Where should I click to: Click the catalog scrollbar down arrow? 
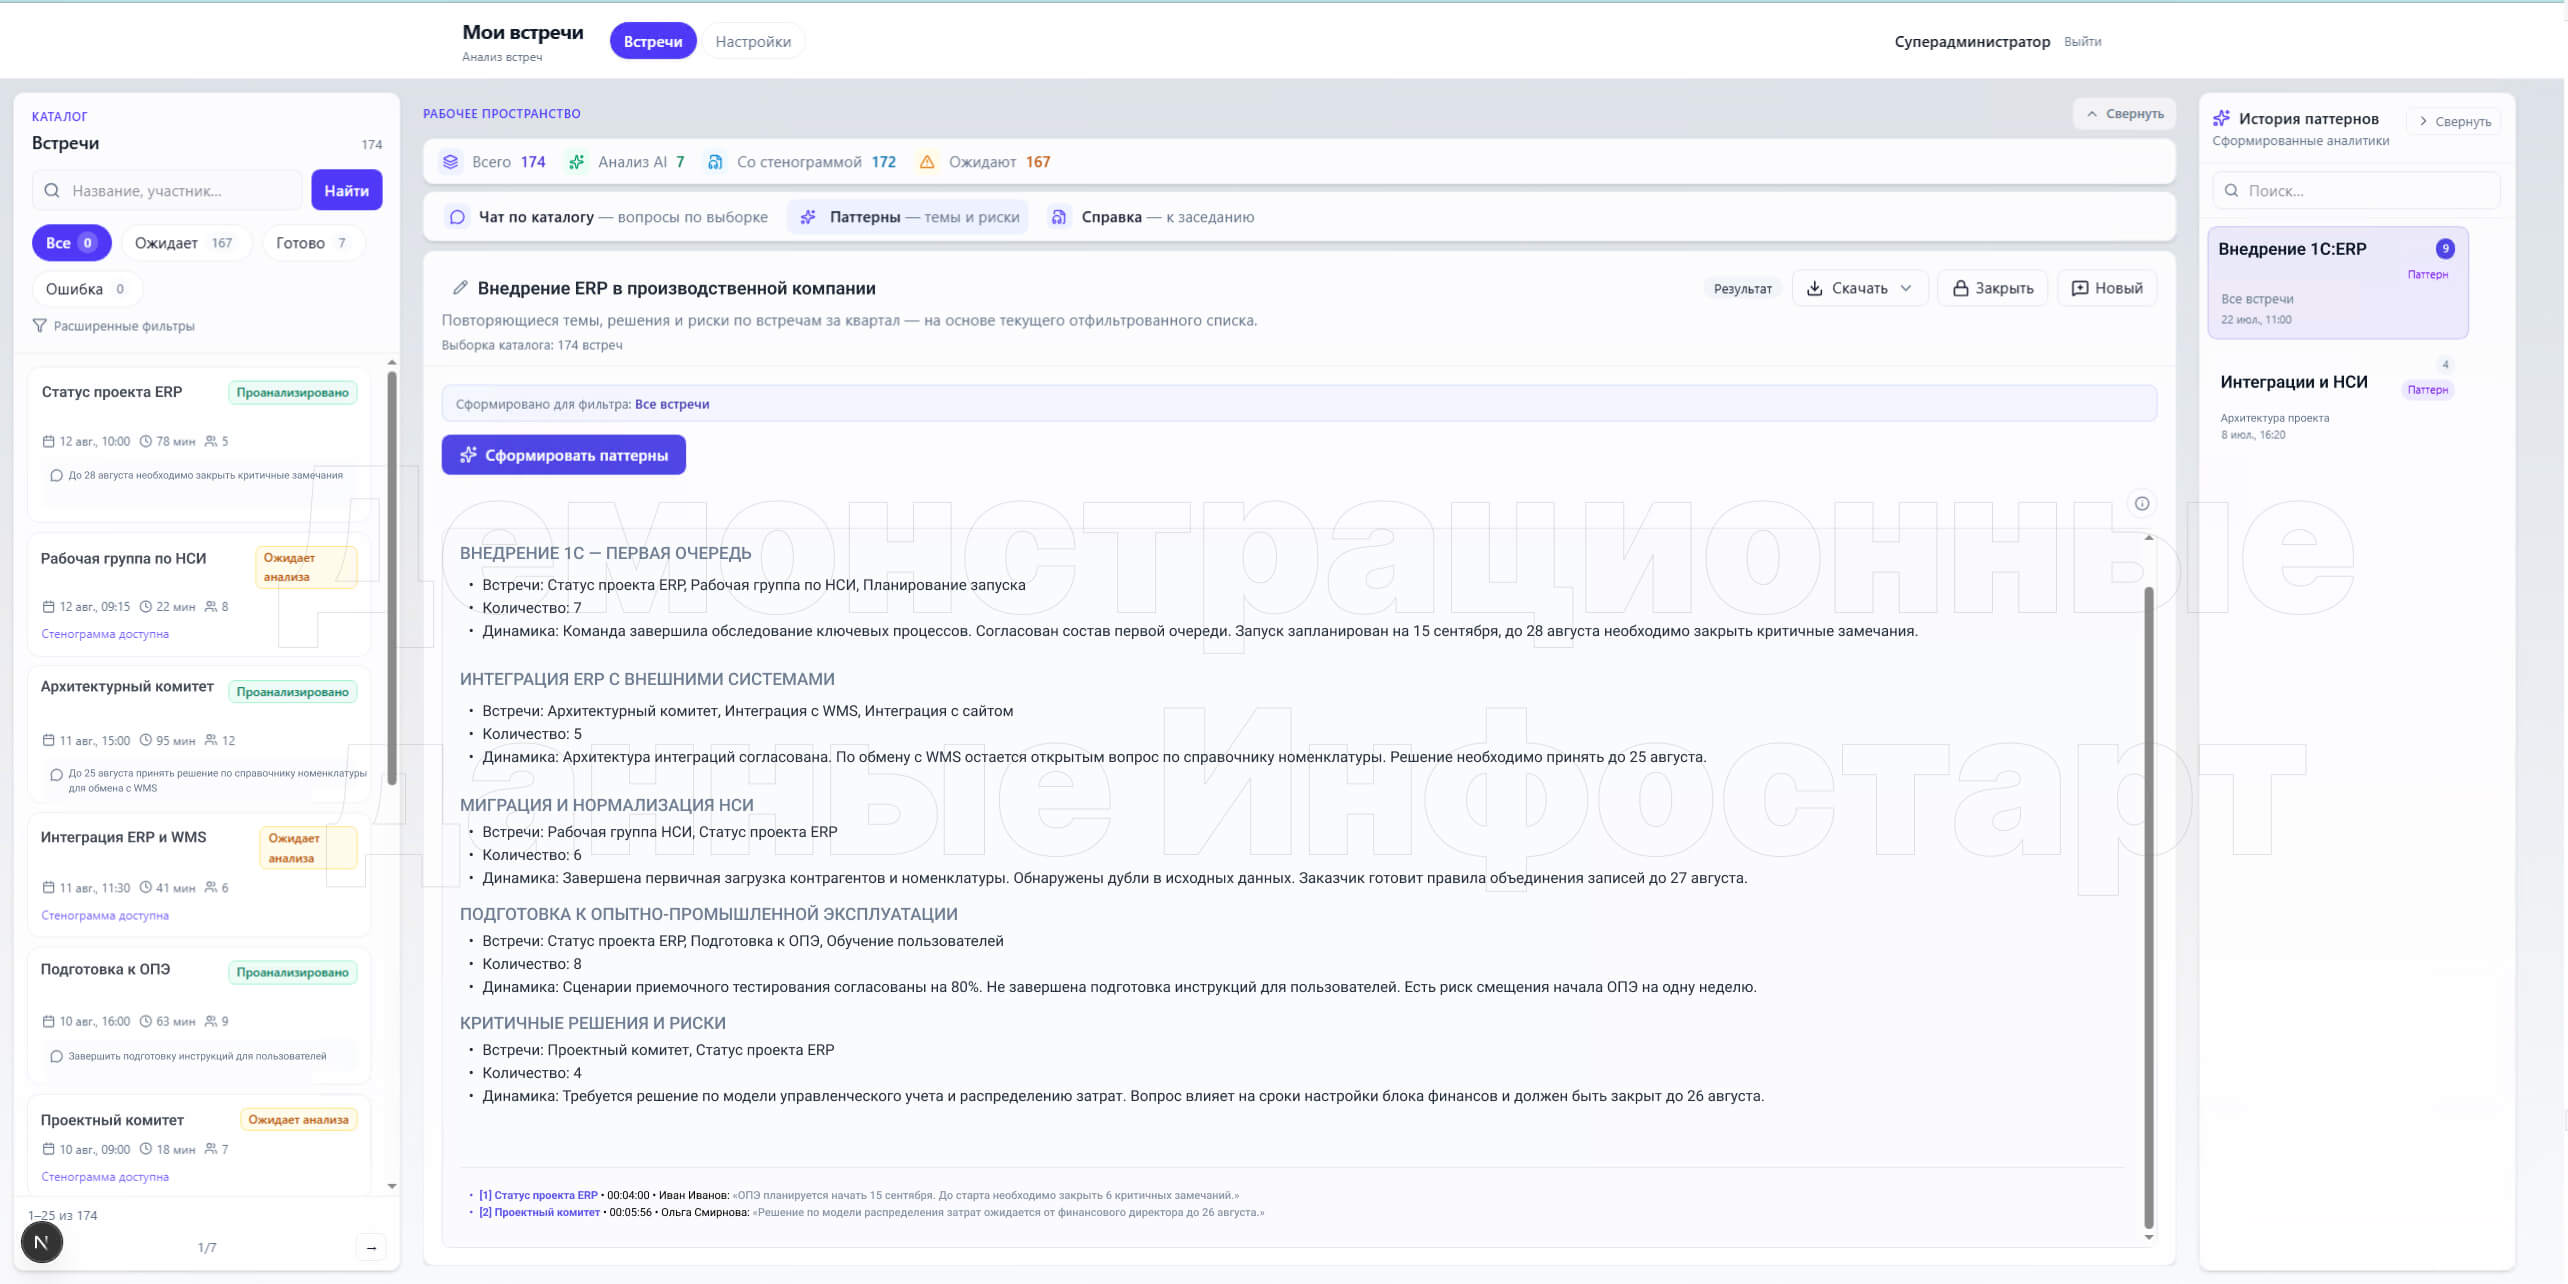(x=392, y=1186)
